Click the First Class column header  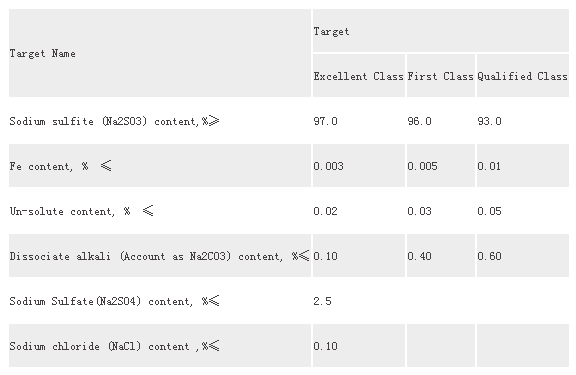[x=441, y=76]
